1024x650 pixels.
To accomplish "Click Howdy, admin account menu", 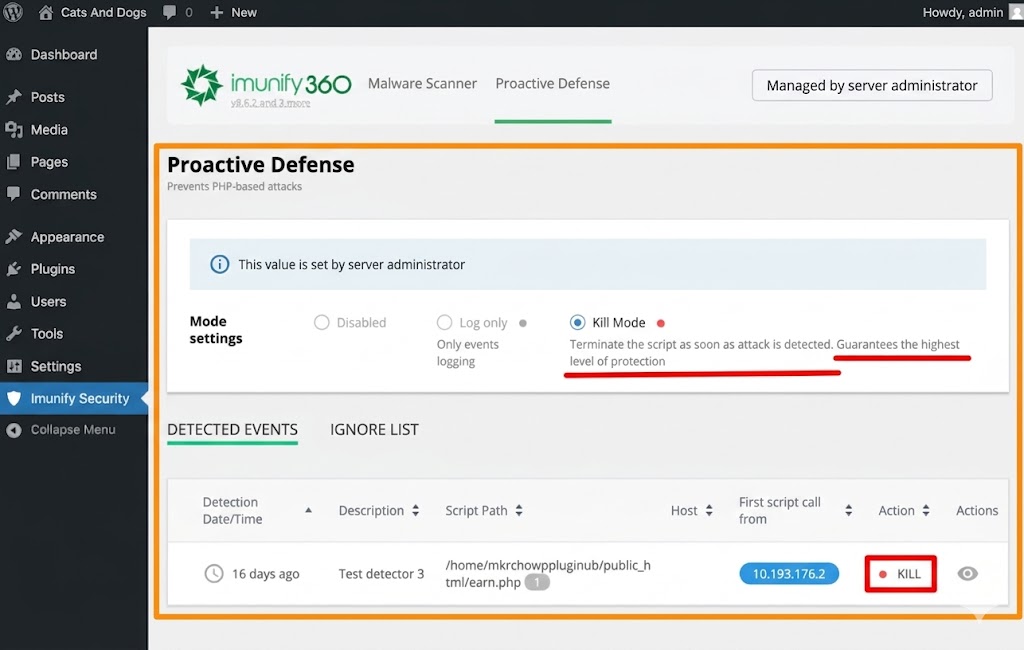I will (x=962, y=12).
